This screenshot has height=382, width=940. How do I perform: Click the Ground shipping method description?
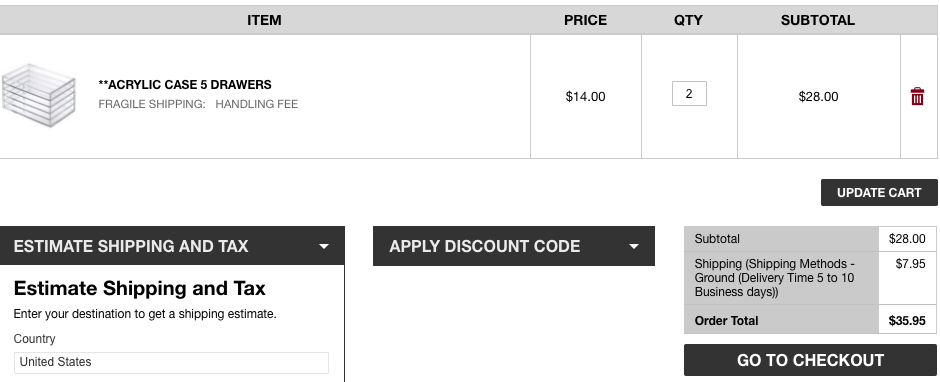[775, 278]
